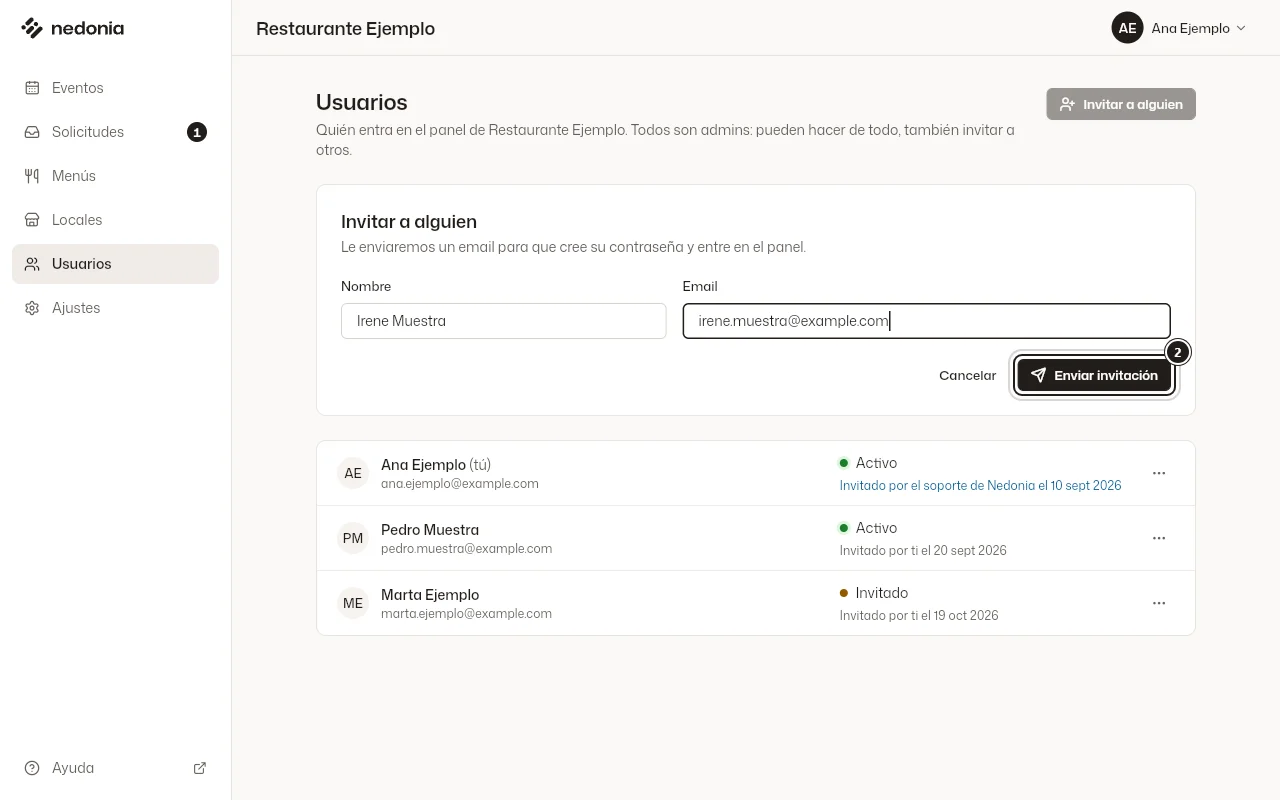Expand the Ana Ejemplo account dropdown chevron

pos(1241,28)
